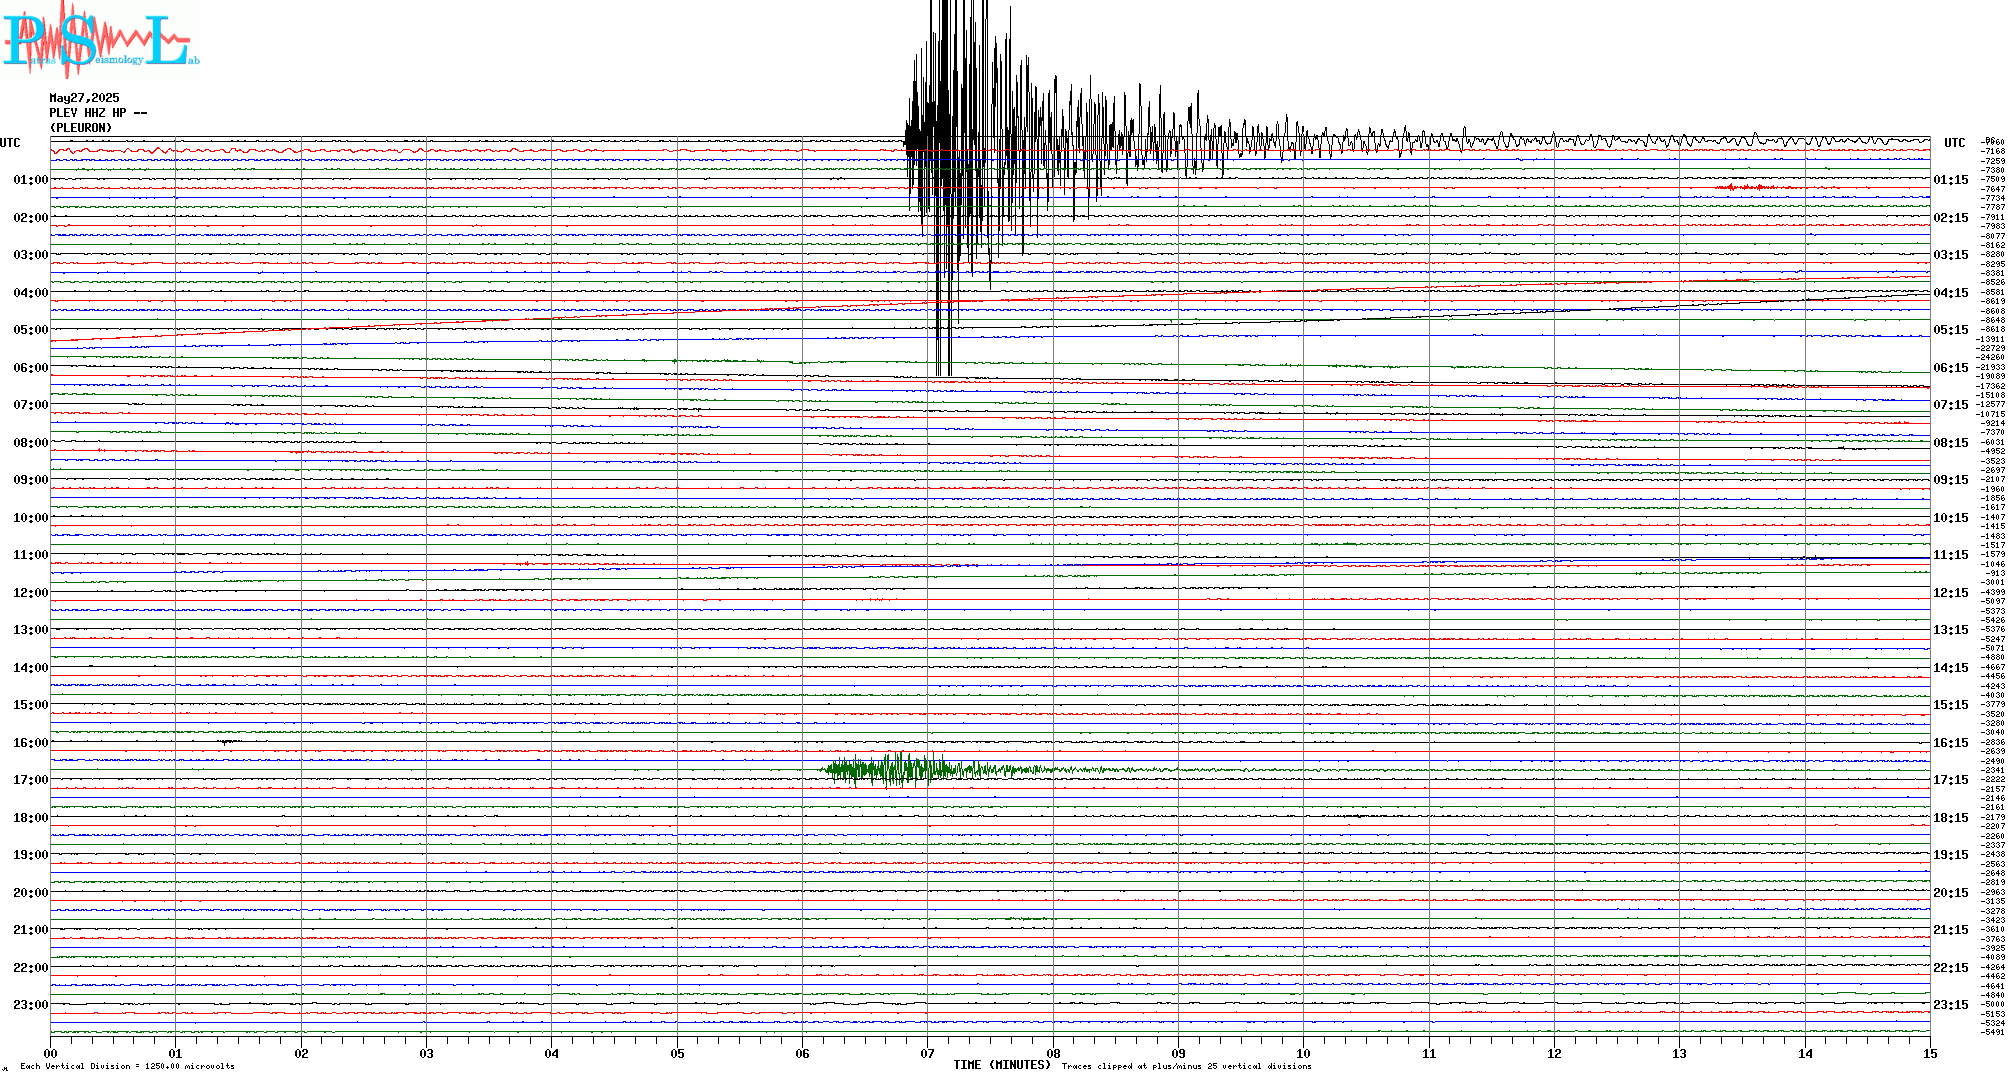Image resolution: width=2010 pixels, height=1080 pixels.
Task: Click minute tick label 10
Action: (1304, 1053)
